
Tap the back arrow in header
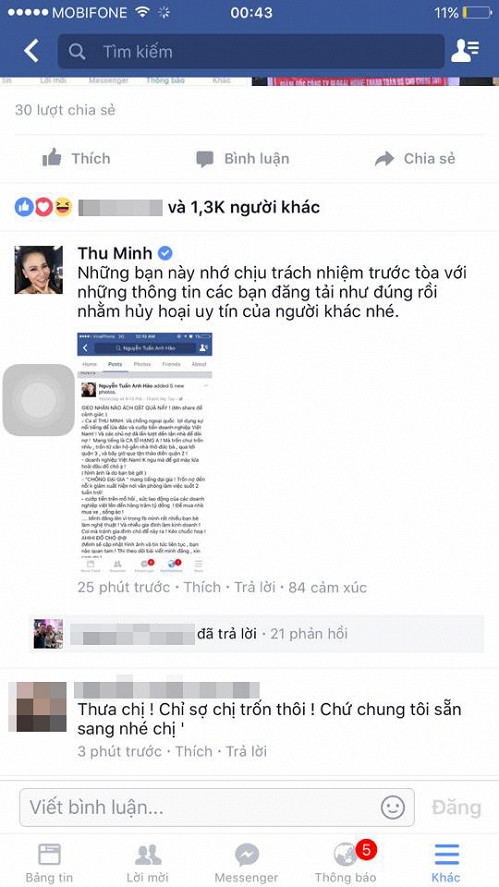pyautogui.click(x=32, y=51)
